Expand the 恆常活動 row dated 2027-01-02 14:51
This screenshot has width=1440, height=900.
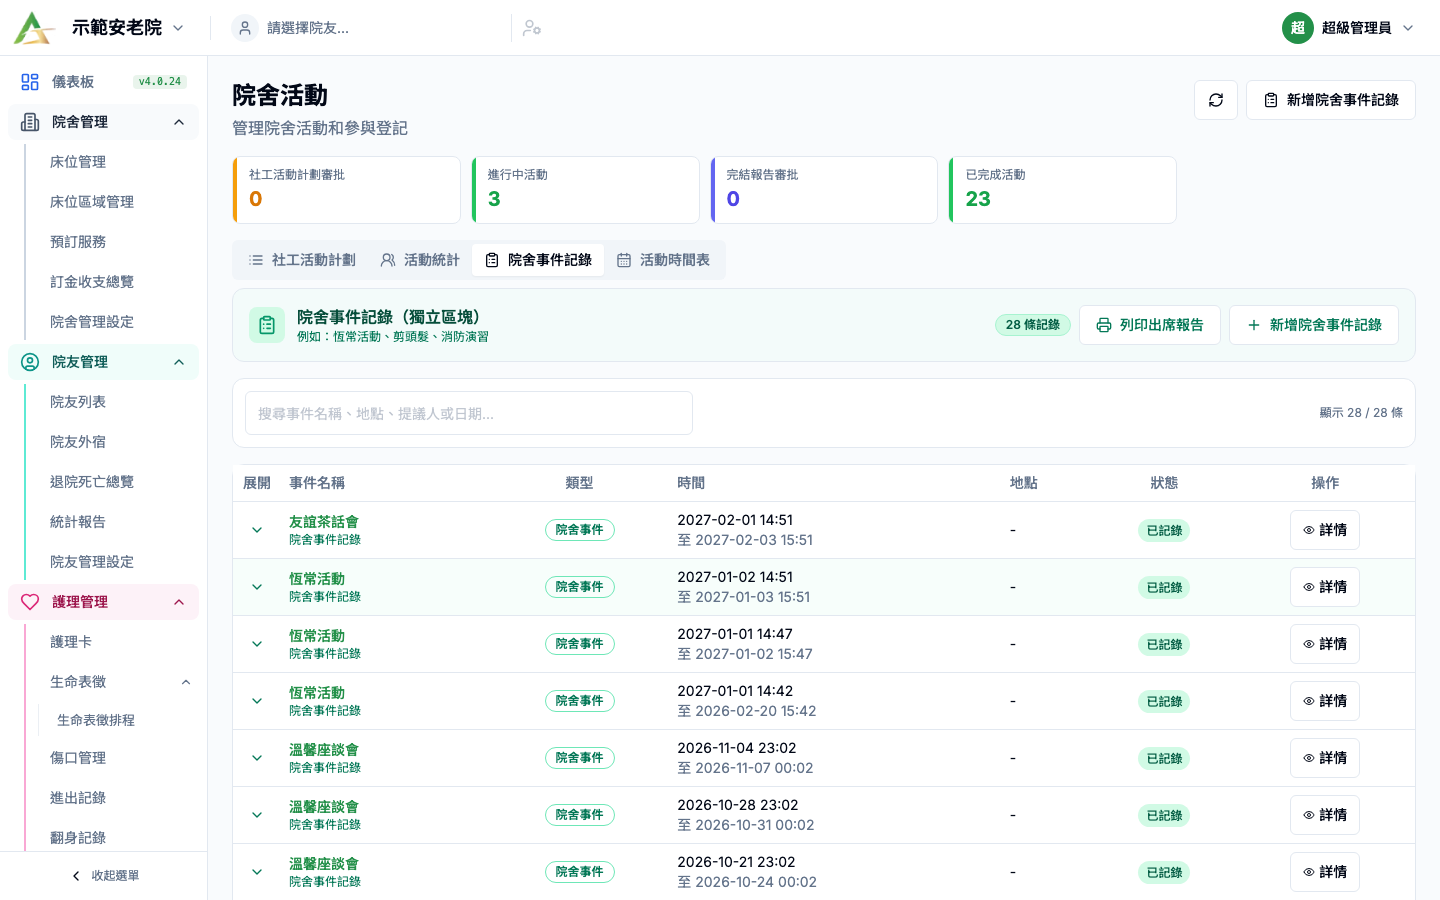[x=257, y=587]
